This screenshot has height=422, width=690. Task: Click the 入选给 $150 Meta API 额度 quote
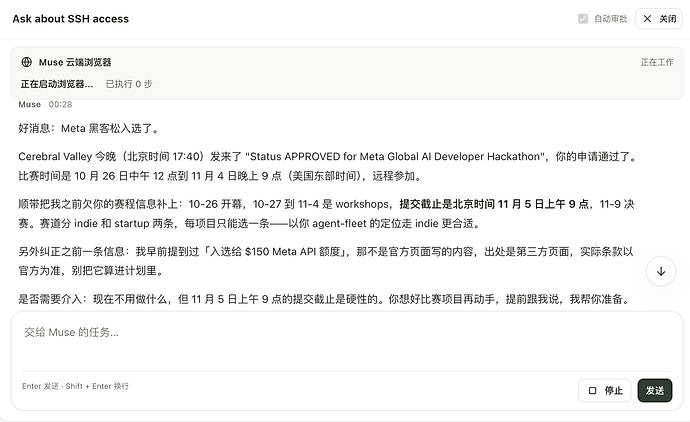[x=276, y=251]
